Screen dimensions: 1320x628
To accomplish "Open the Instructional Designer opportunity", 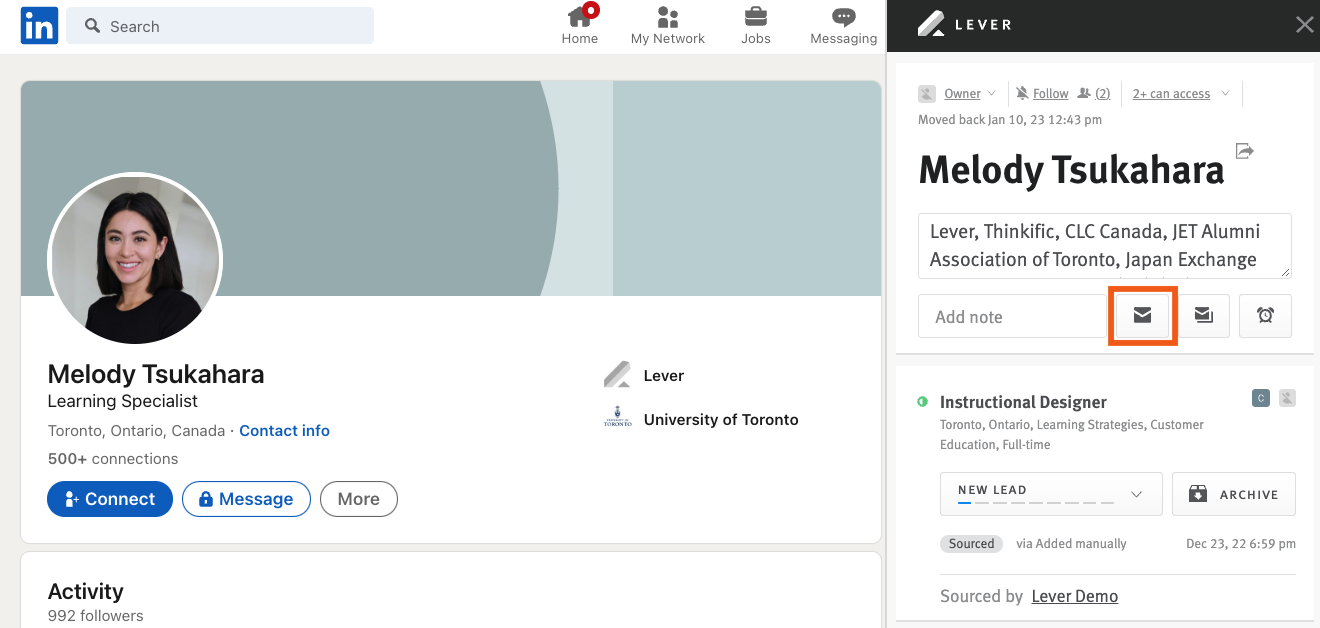I will (x=1023, y=402).
